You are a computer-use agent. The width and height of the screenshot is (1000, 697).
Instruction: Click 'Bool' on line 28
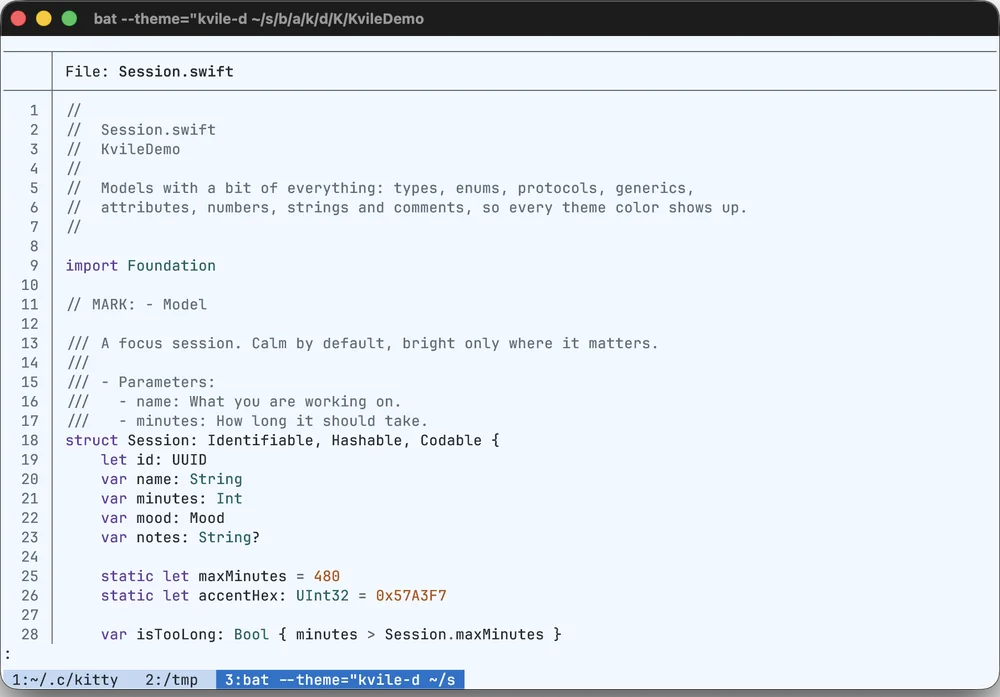[x=251, y=635]
